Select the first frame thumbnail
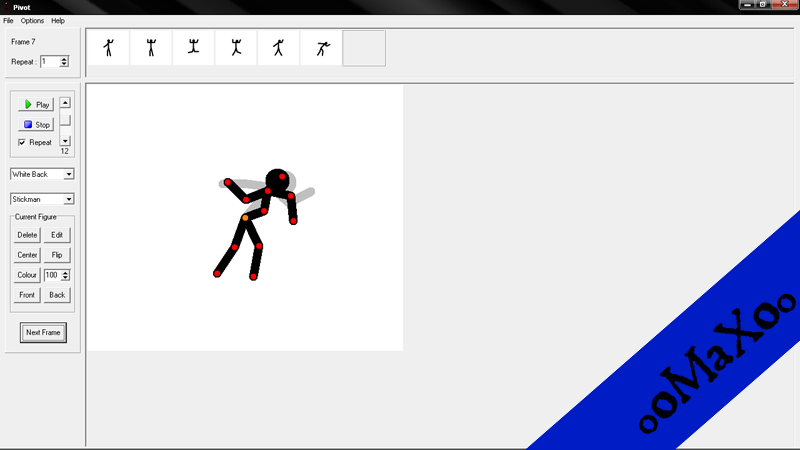Image resolution: width=800 pixels, height=450 pixels. 108,48
